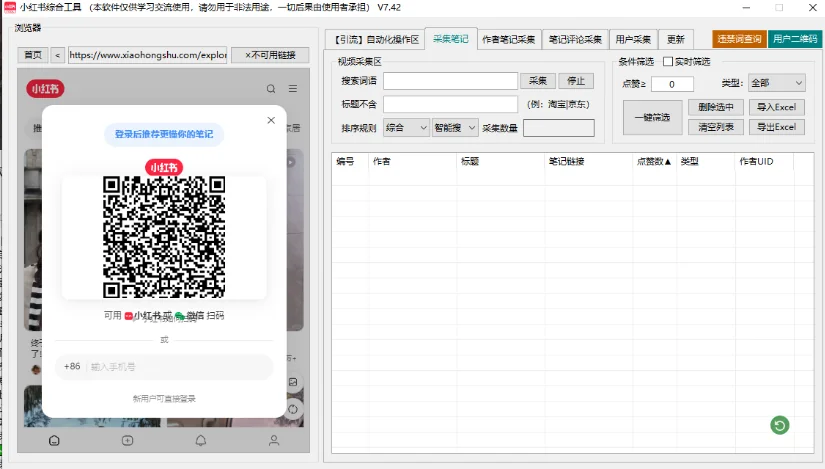Viewport: 825px width, 469px height.
Task: Click the +86 country code selector
Action: pos(72,366)
